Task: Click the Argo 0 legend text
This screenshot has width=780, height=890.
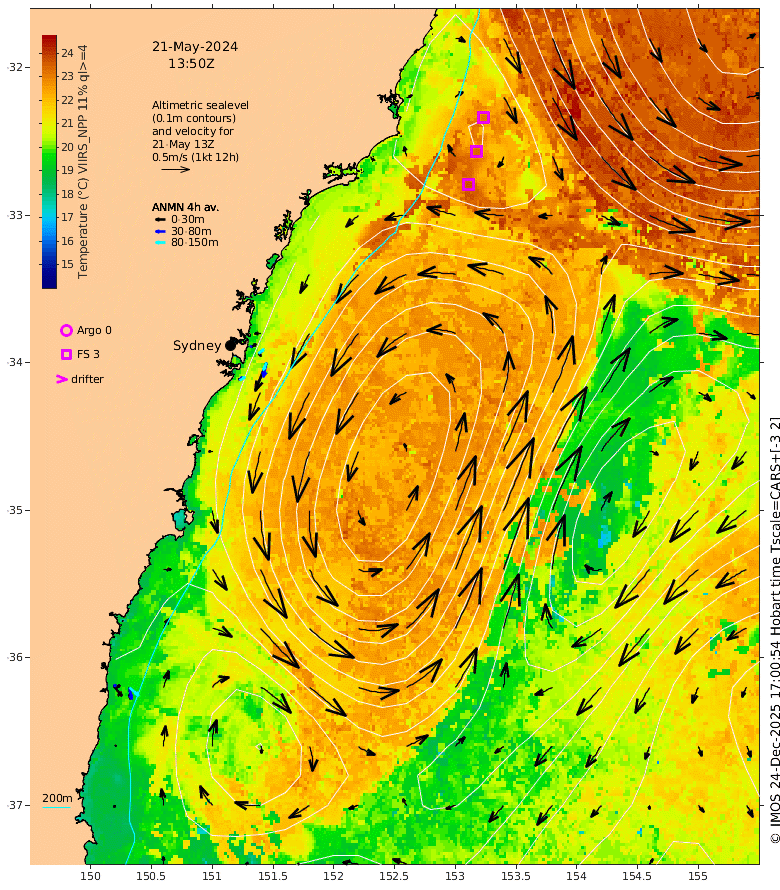Action: pos(94,330)
